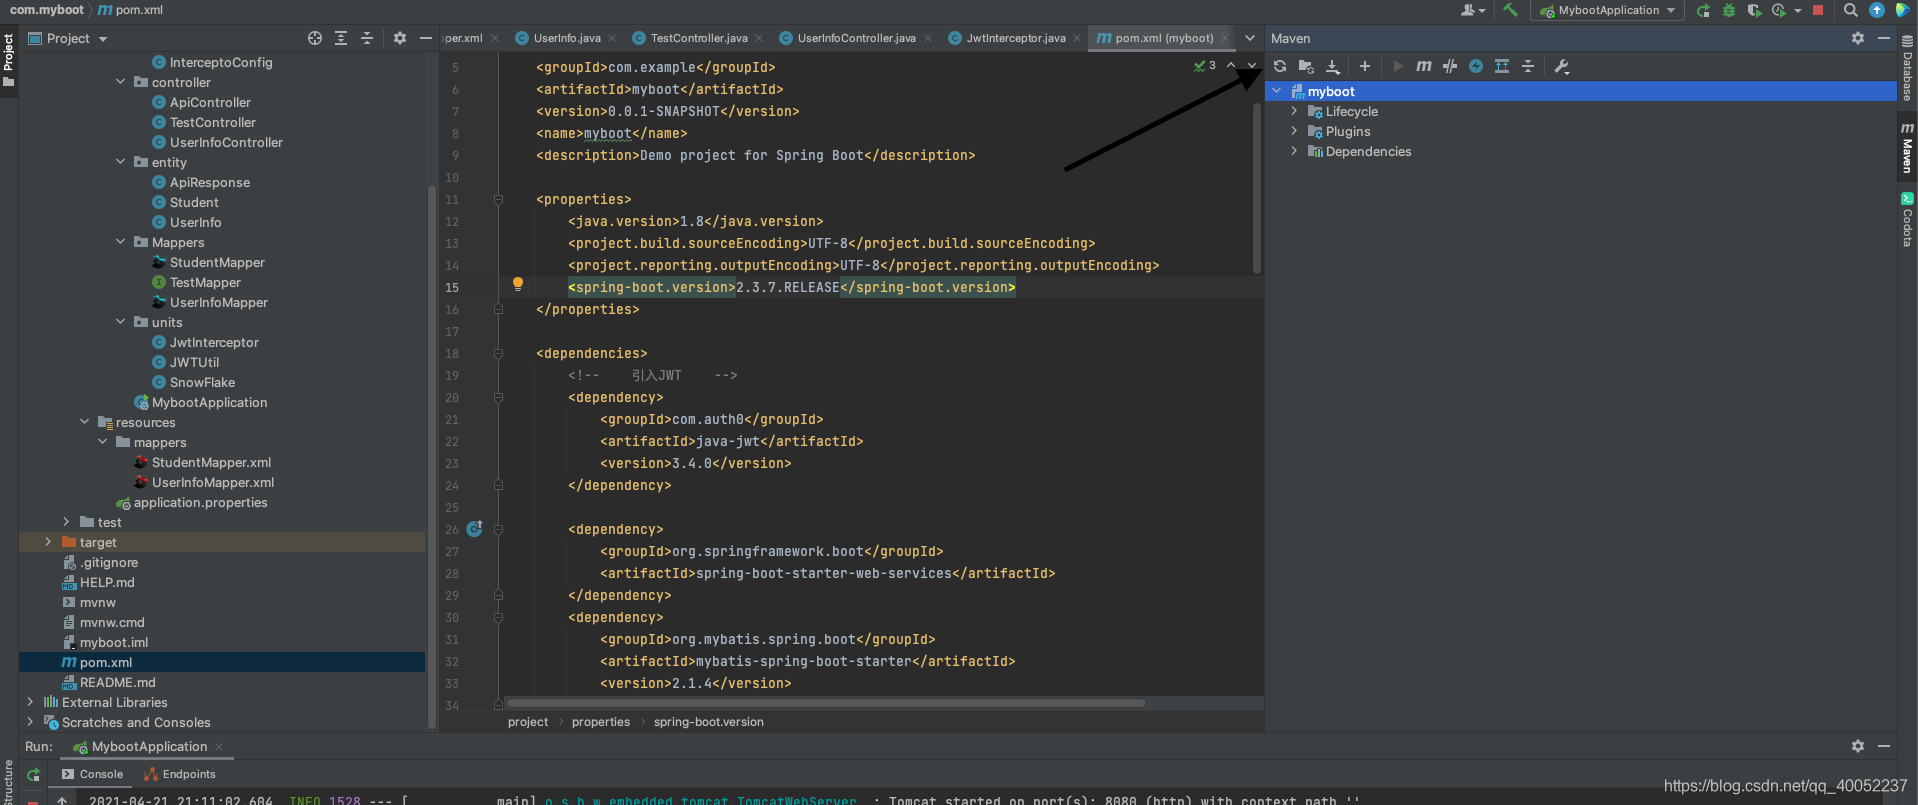Download sources and documentation in Maven
Screen dimensions: 1918x805
1332,66
